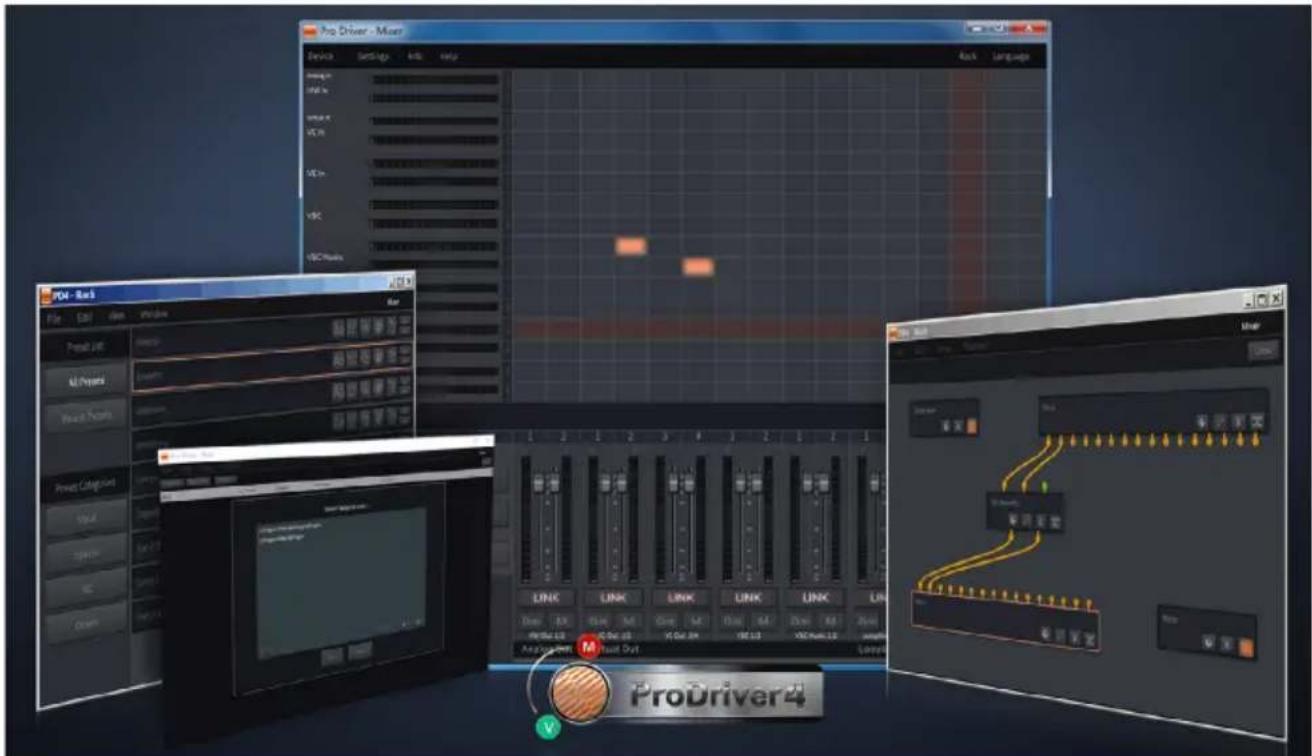Open File menu in PD4 Rack window
The image size is (1312, 756).
click(x=56, y=319)
